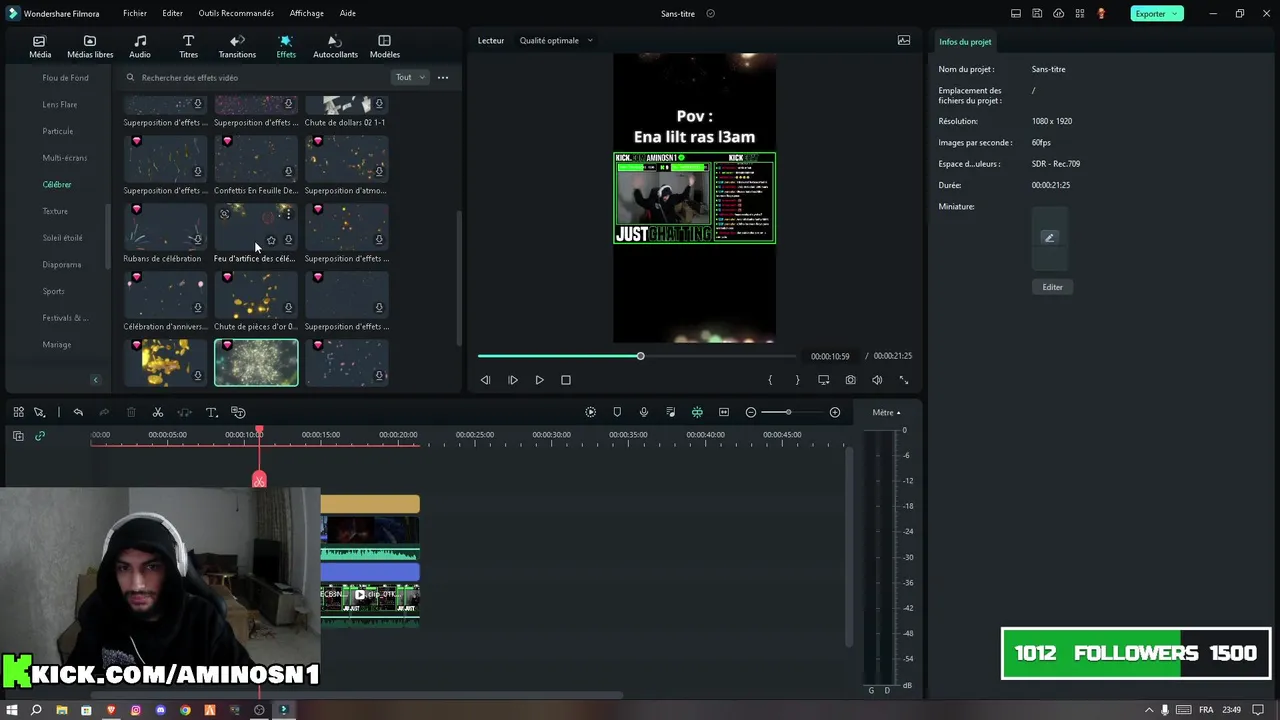Open the Médias libres tab
The height and width of the screenshot is (720, 1280).
90,47
